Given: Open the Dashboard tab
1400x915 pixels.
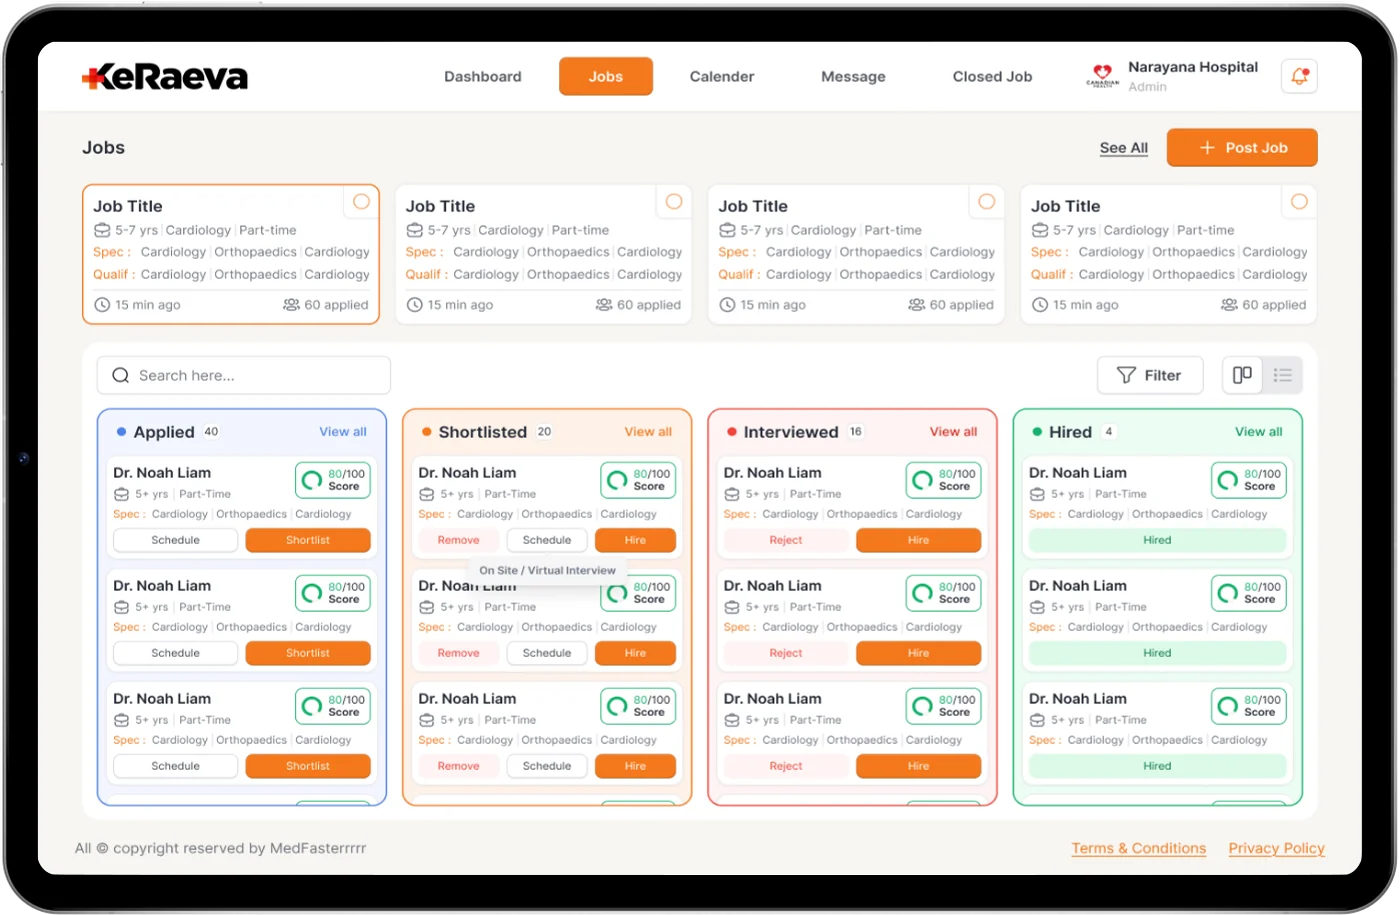Looking at the screenshot, I should (483, 76).
